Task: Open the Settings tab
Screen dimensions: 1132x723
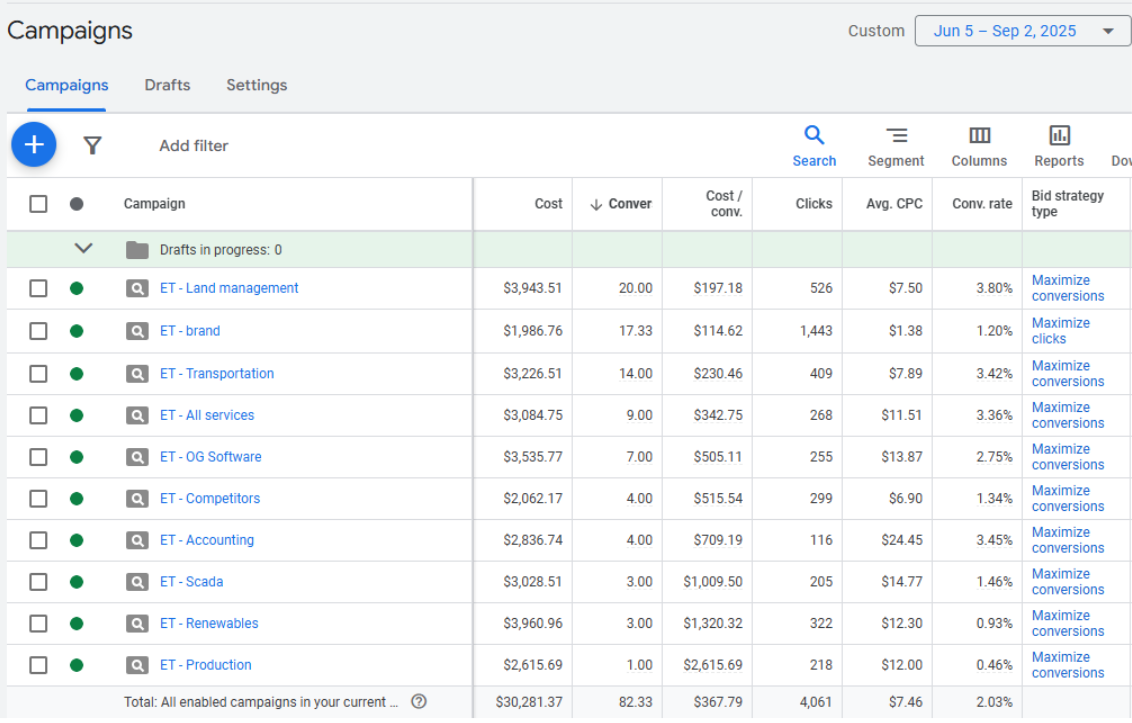Action: (x=256, y=85)
